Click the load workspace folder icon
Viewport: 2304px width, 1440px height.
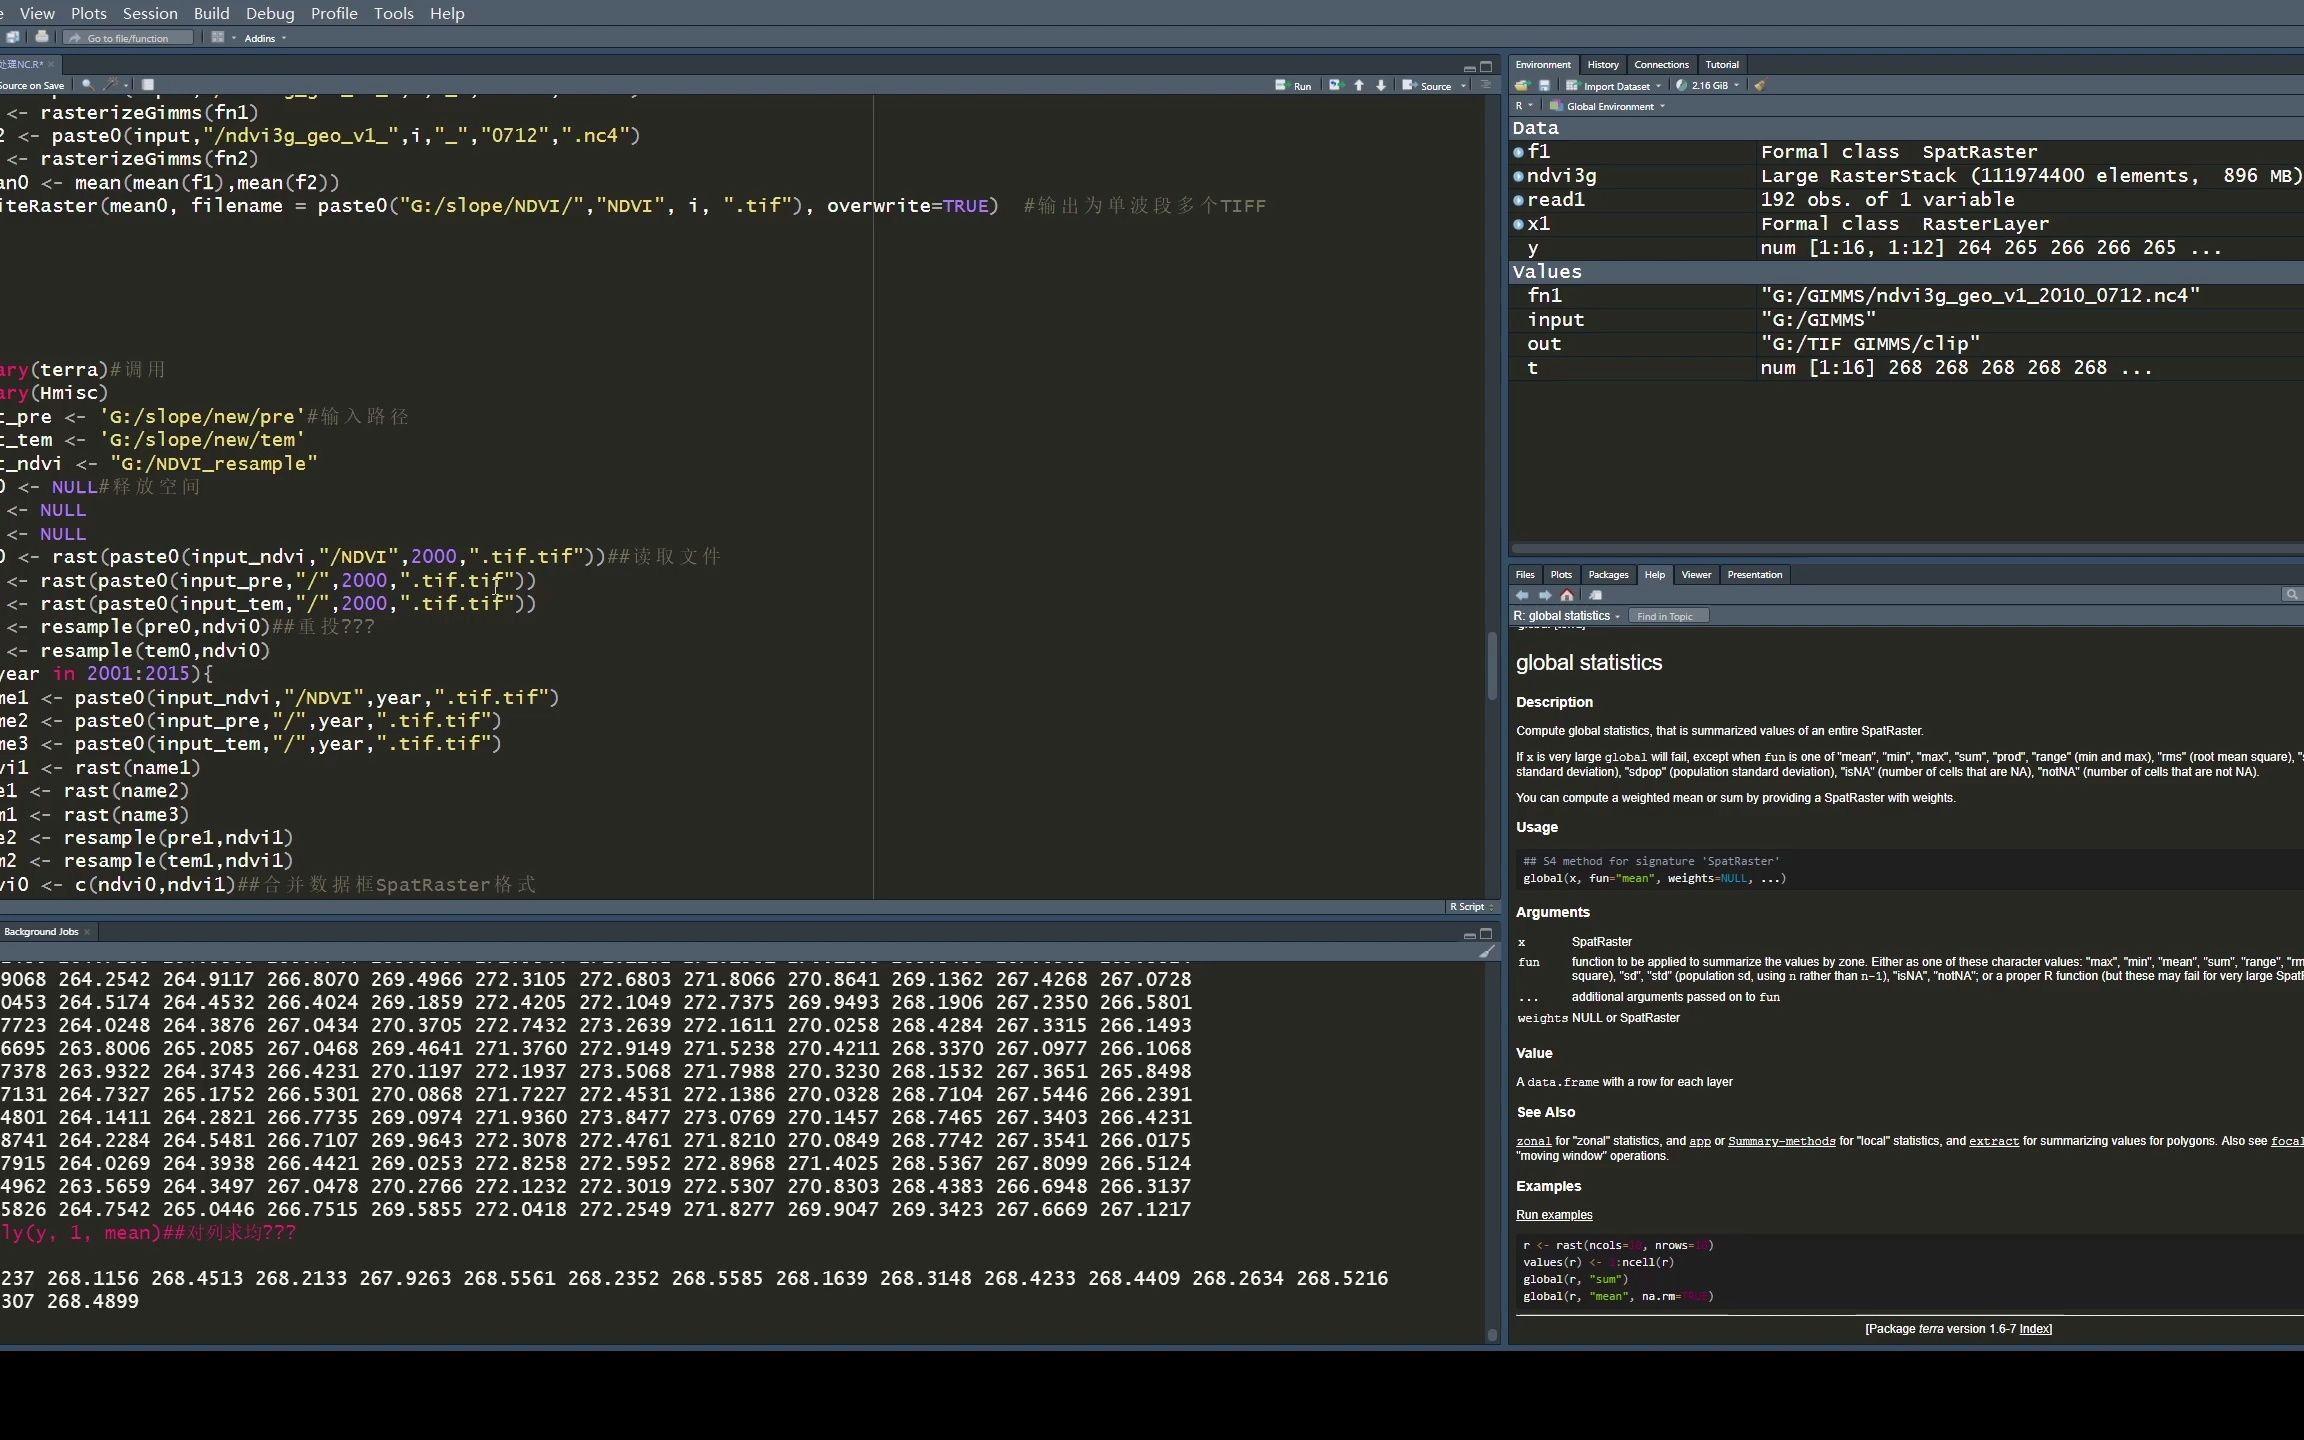pyautogui.click(x=1522, y=86)
